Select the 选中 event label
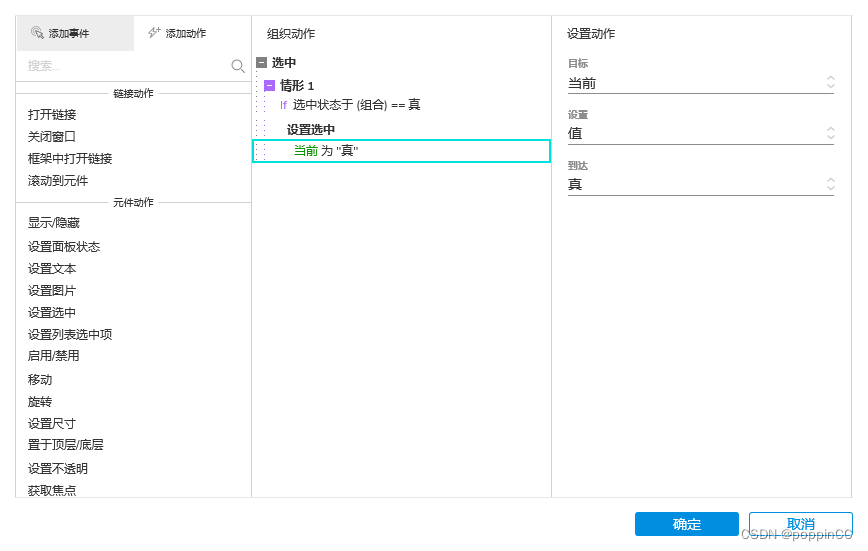The image size is (868, 551). point(283,63)
